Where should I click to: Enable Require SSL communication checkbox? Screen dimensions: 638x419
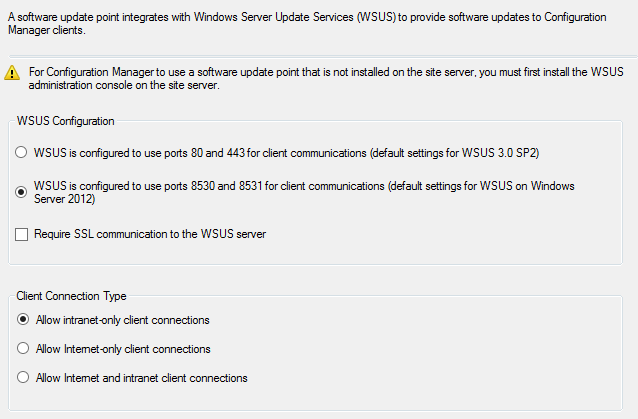[23, 234]
